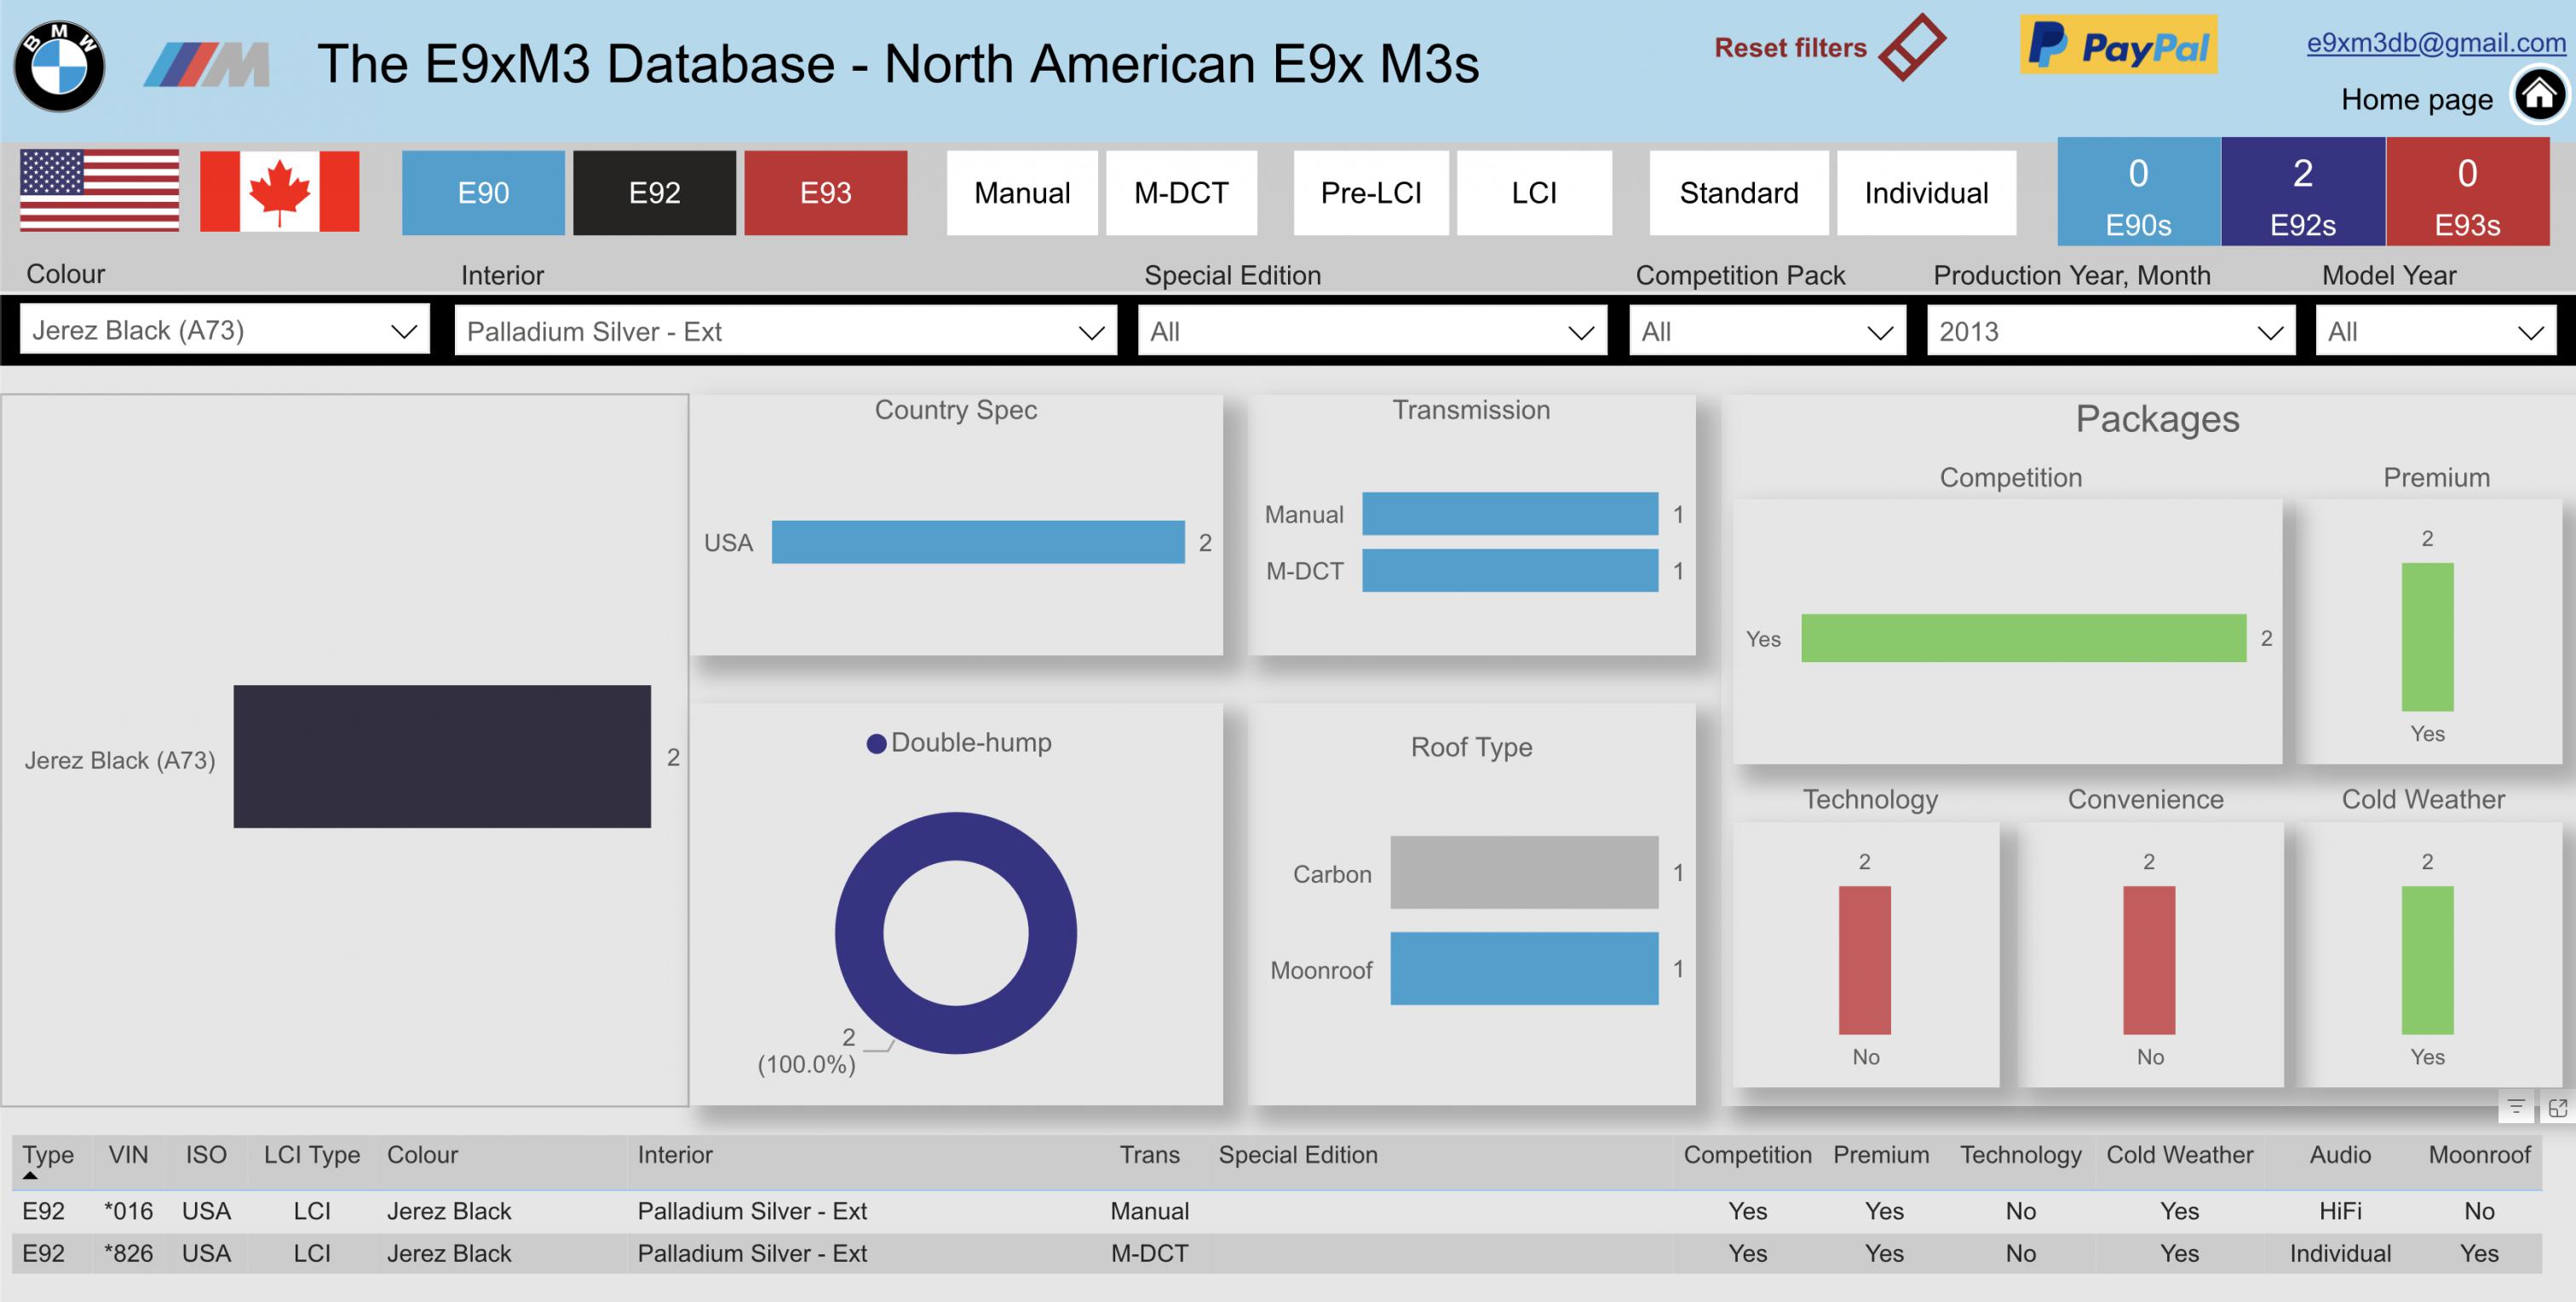Select the Jerez Black (A73) colour bar
This screenshot has width=2576, height=1302.
[442, 756]
